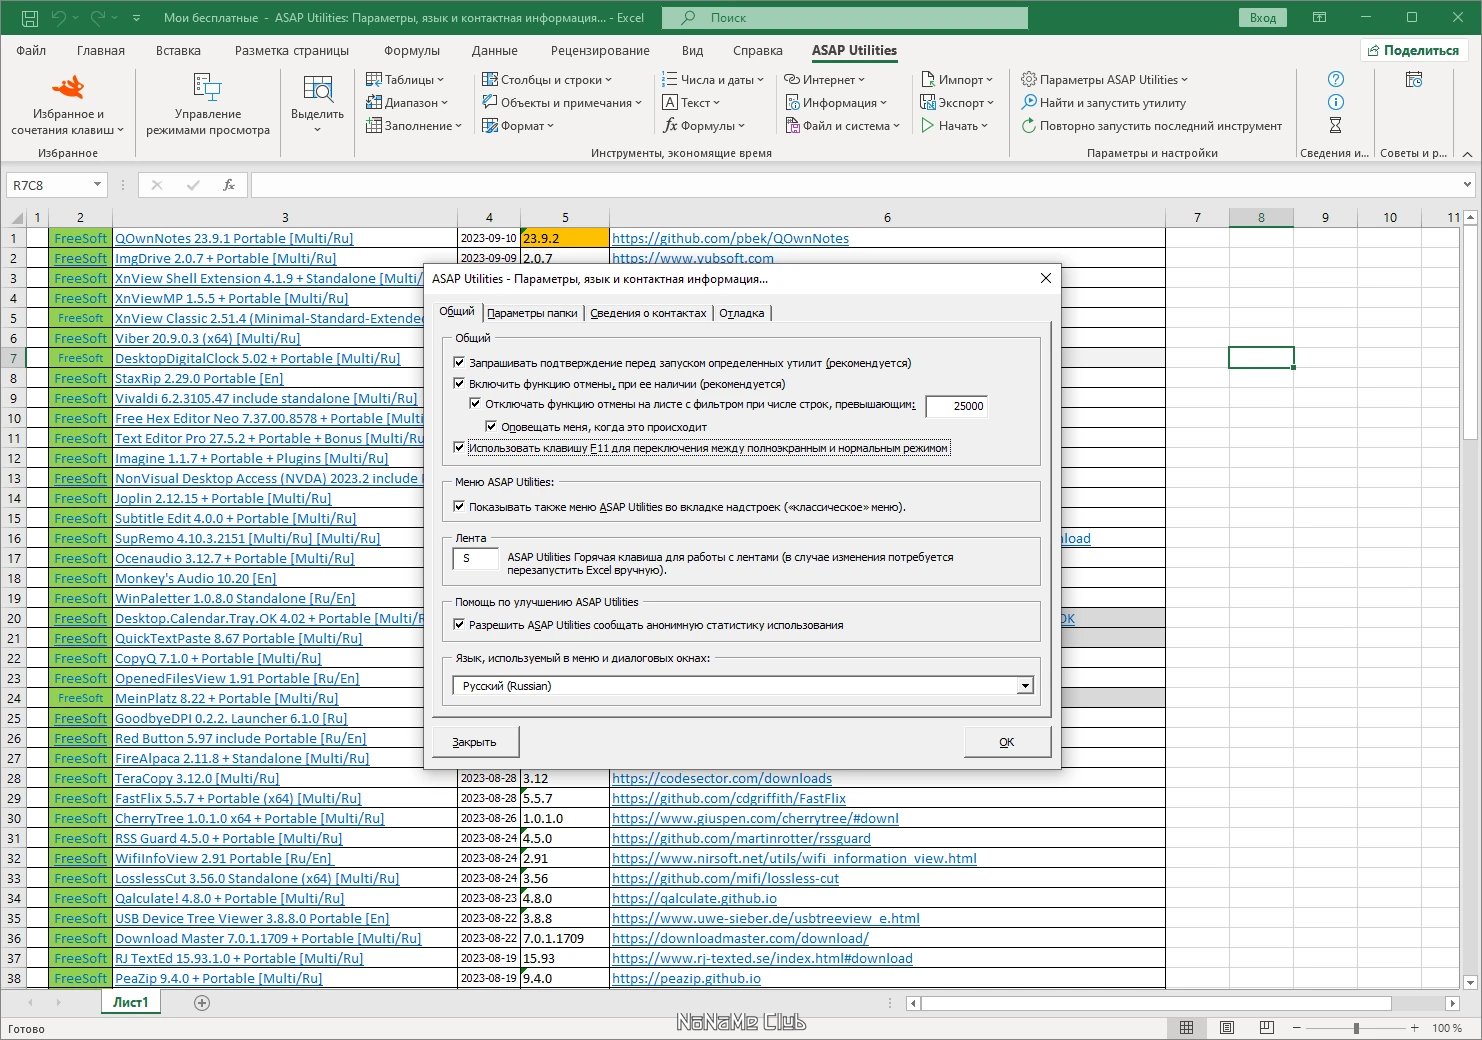
Task: Click the ribbon hotkey field with S
Action: 476,559
